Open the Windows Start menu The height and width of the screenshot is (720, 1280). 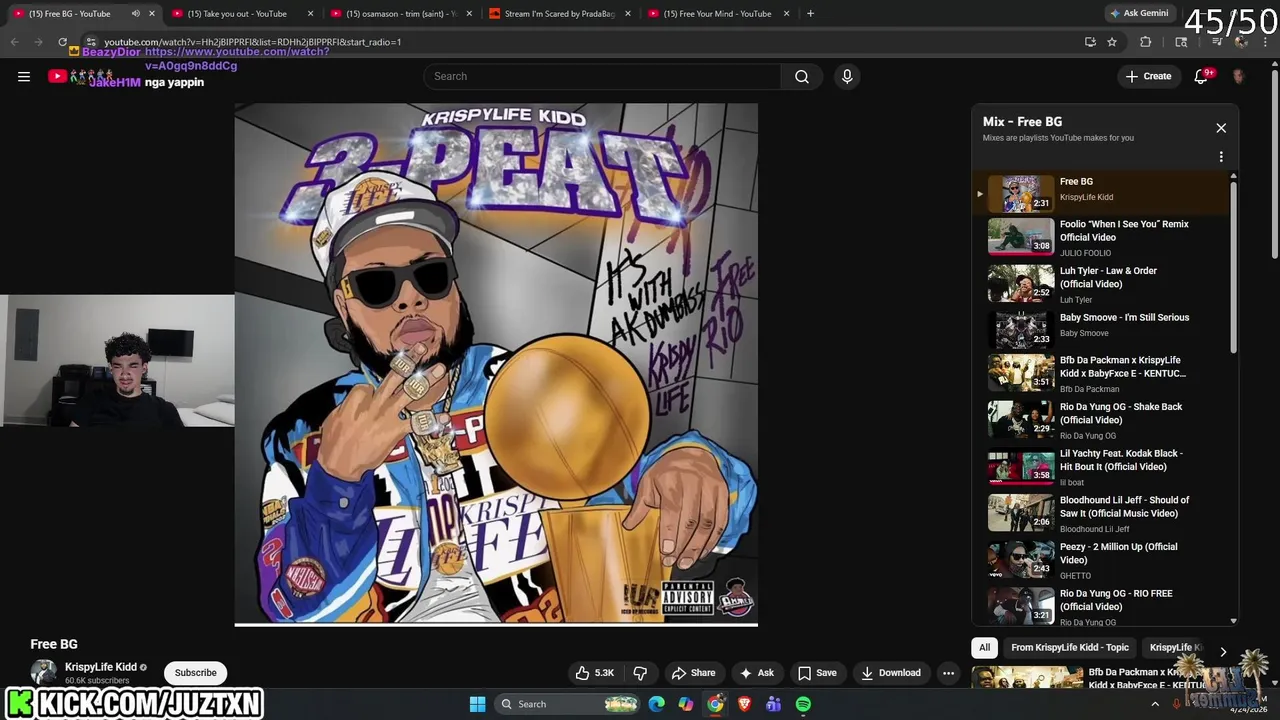click(477, 704)
